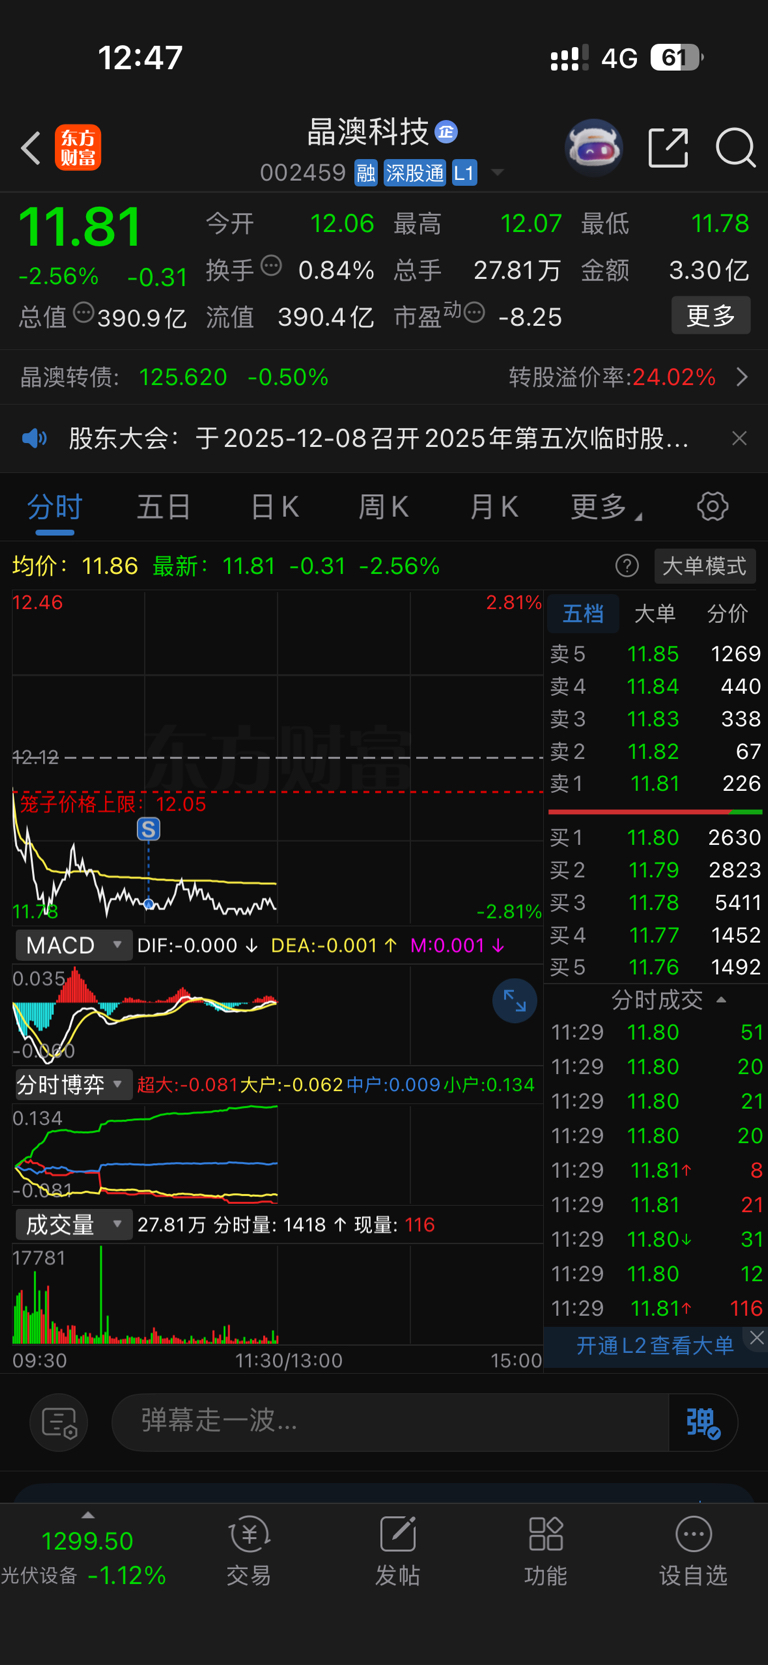Open the 转股溢价率 chevron

(742, 377)
